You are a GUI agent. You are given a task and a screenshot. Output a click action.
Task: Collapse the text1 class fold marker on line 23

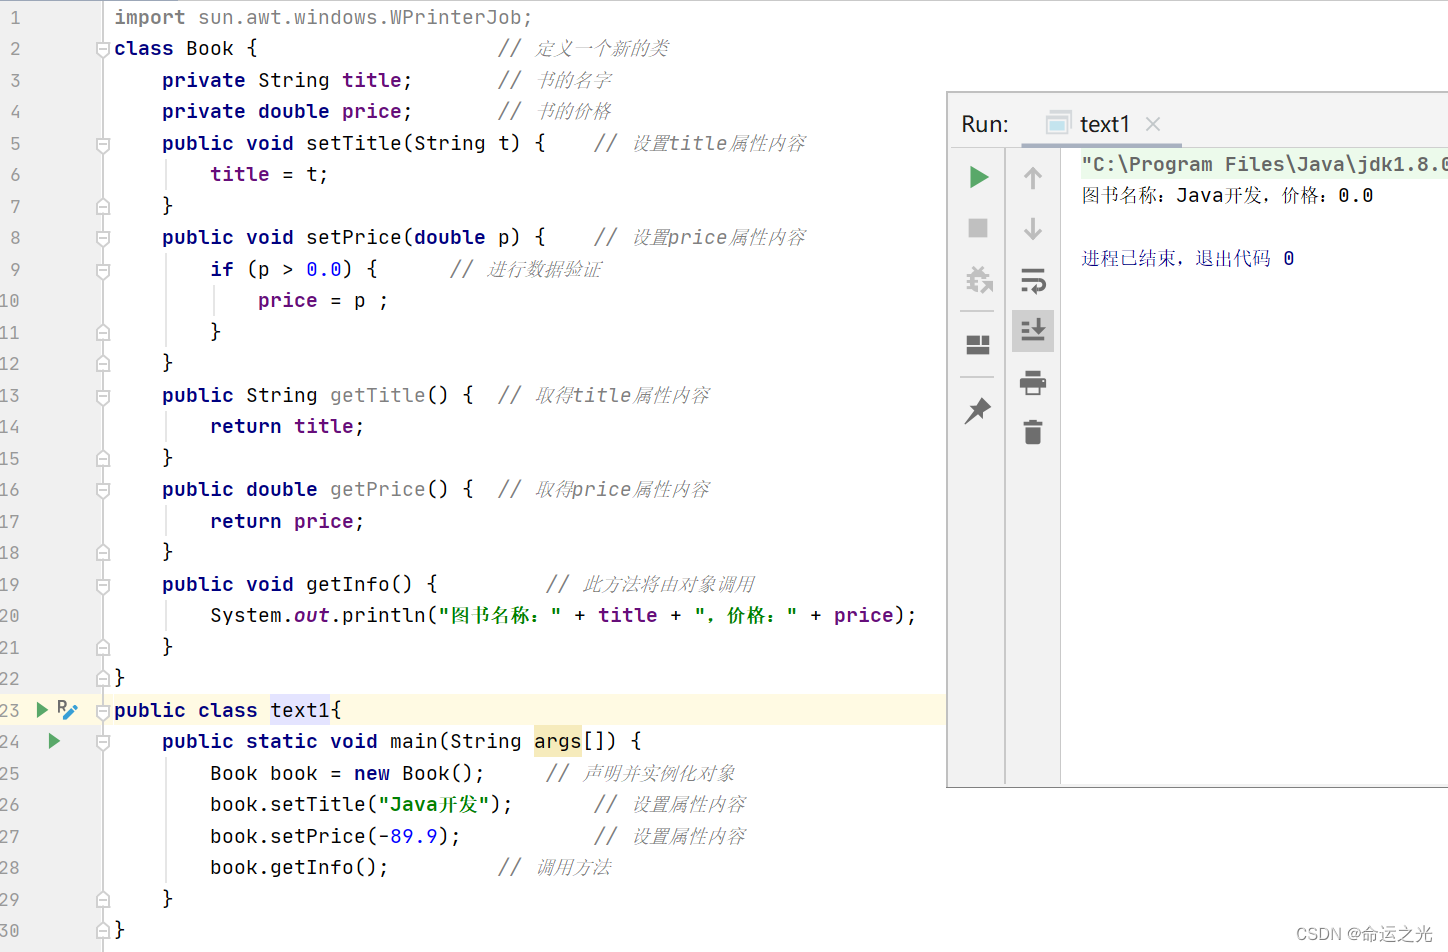[x=103, y=711]
